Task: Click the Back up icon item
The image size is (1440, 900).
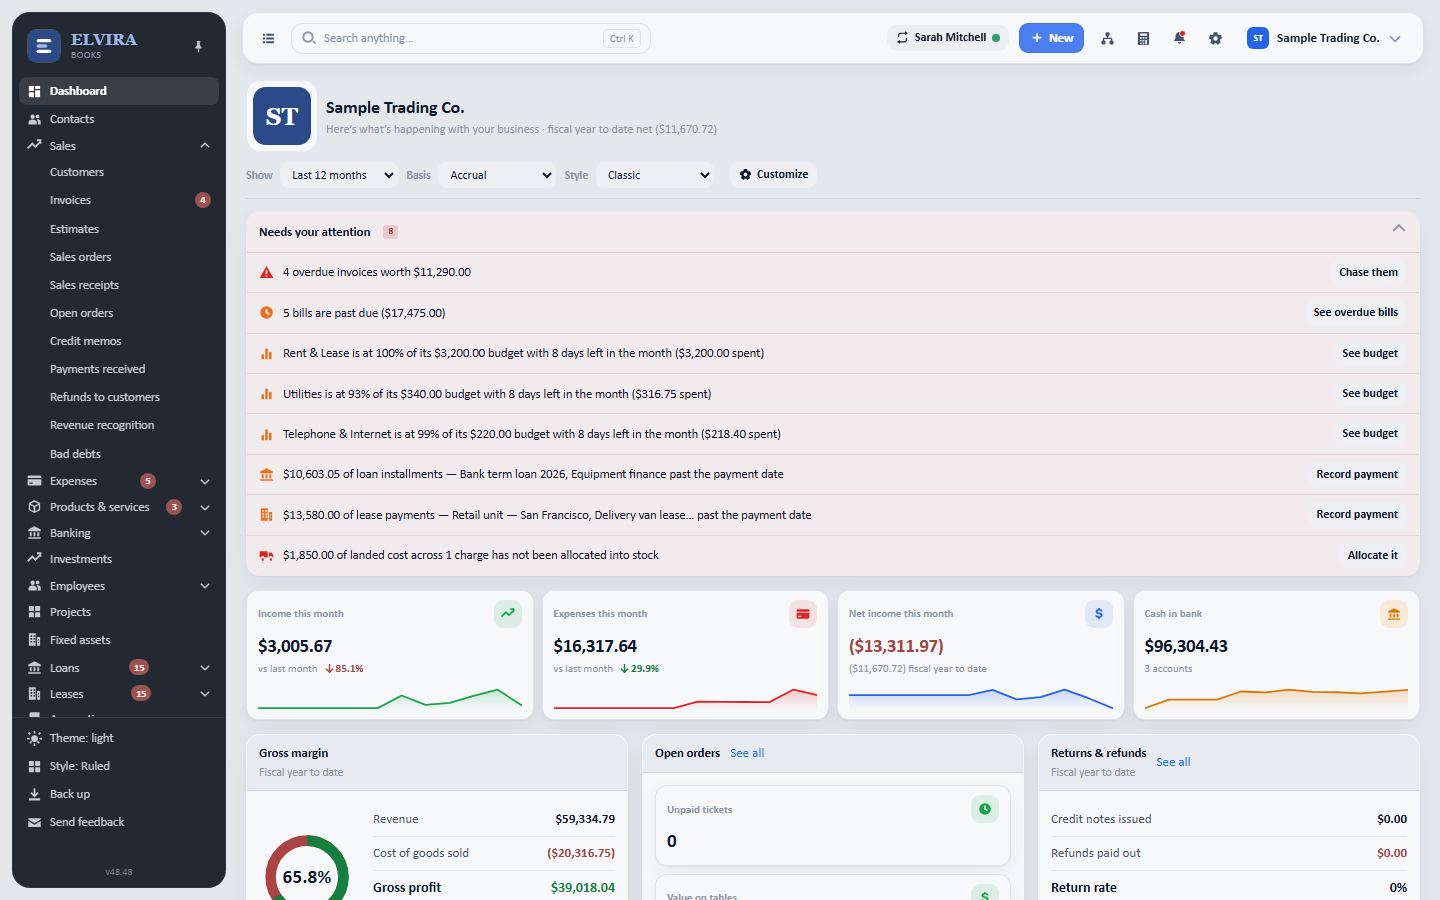Action: click(119, 794)
